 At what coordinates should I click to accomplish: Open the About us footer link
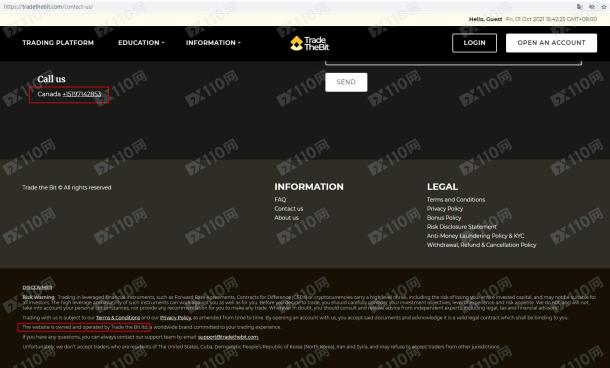tap(287, 218)
